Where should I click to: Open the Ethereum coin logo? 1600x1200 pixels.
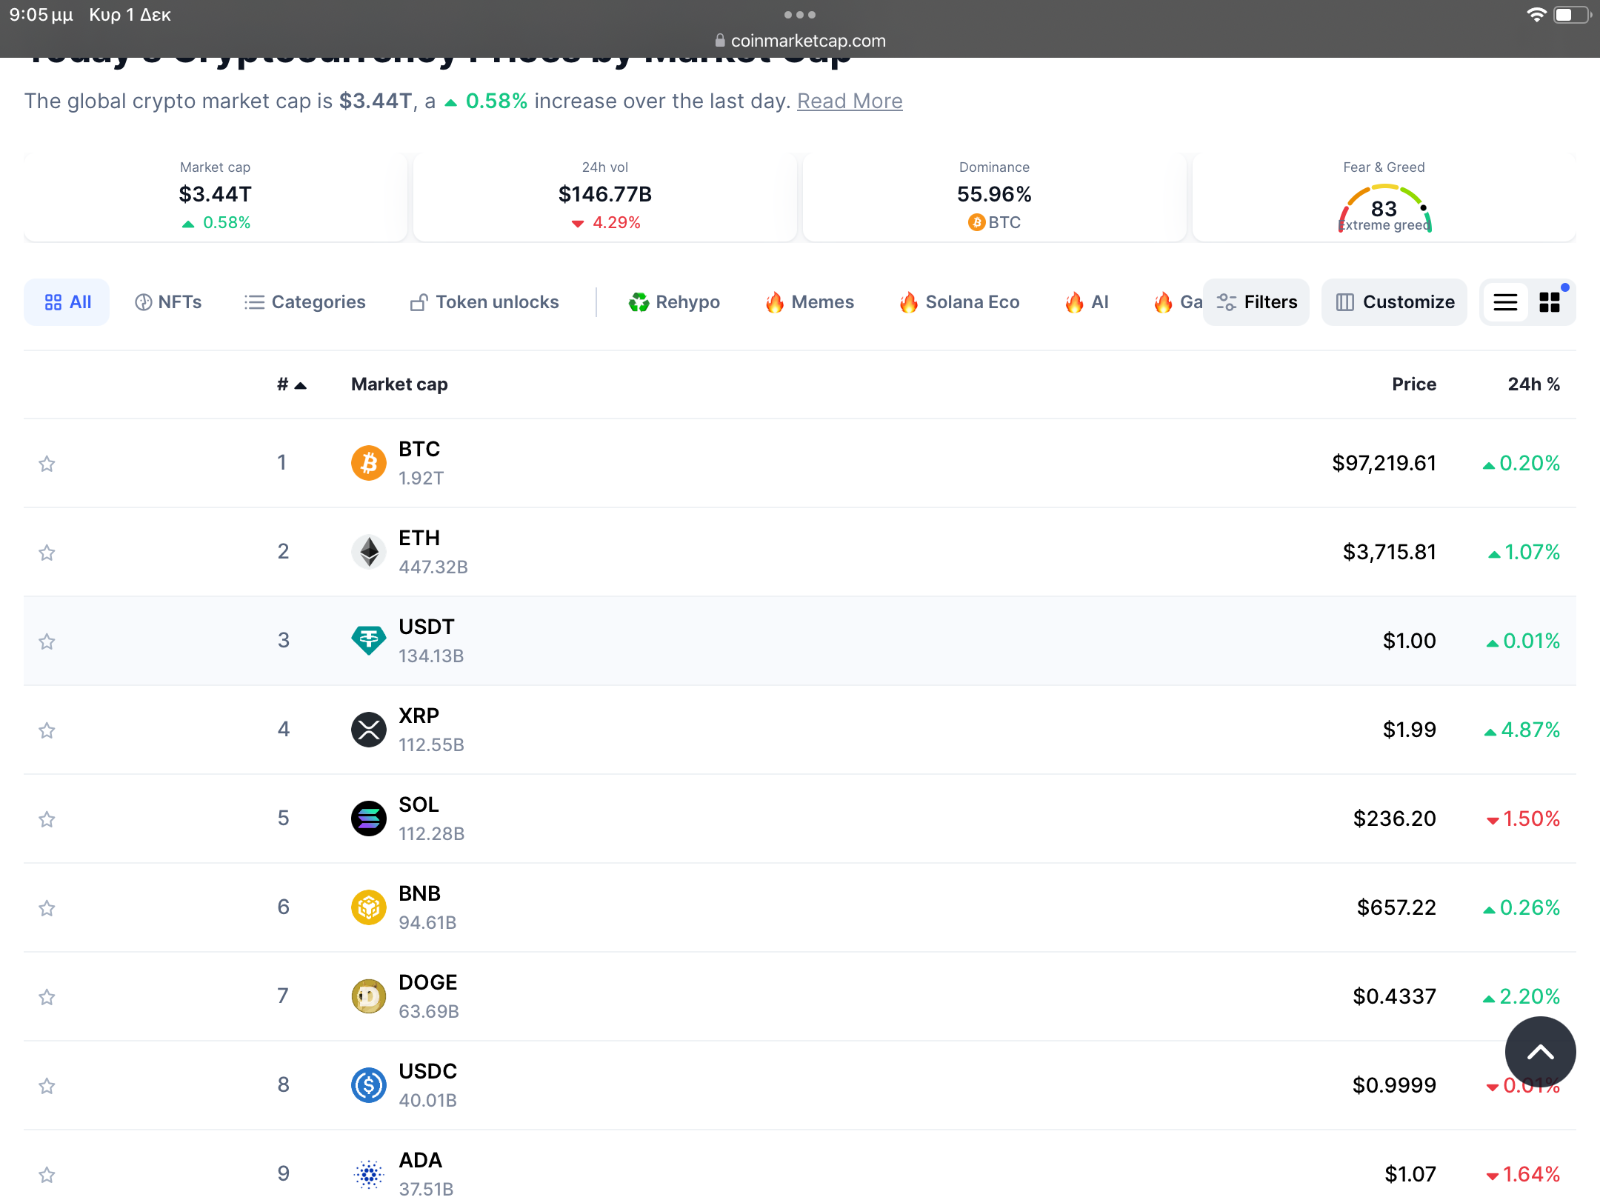pos(369,552)
